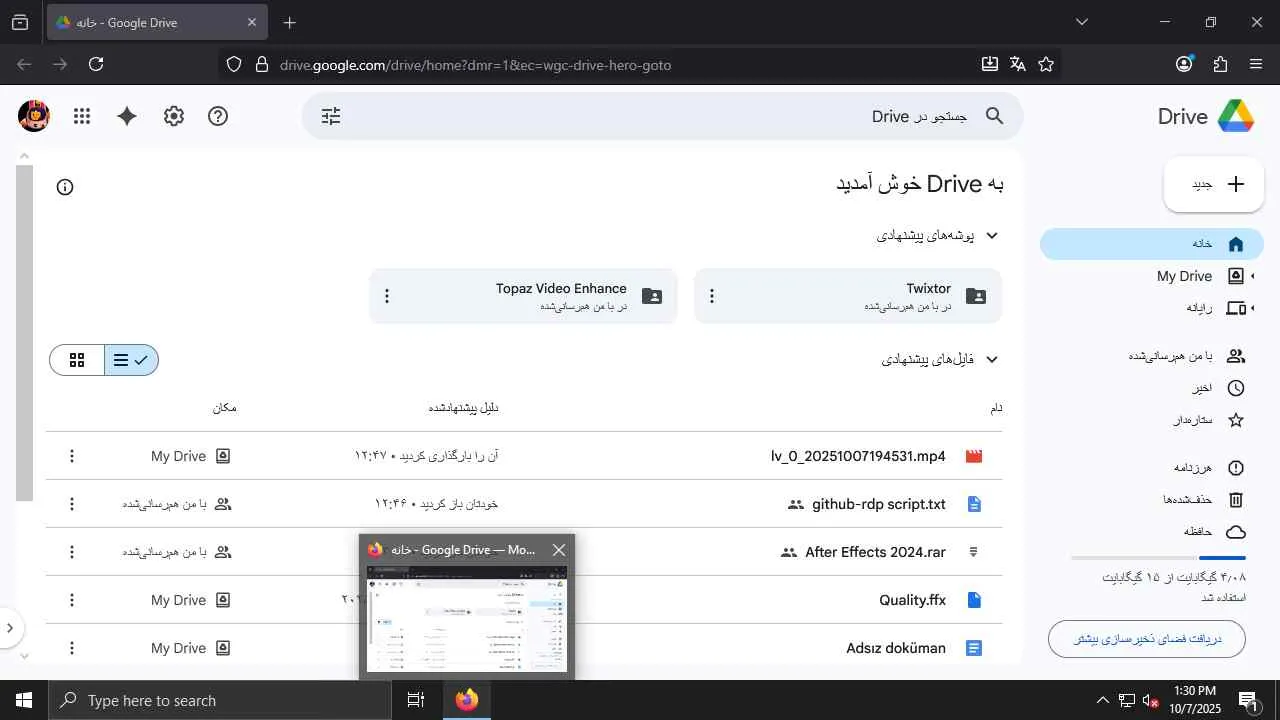Switch to list layout view

[x=131, y=360]
